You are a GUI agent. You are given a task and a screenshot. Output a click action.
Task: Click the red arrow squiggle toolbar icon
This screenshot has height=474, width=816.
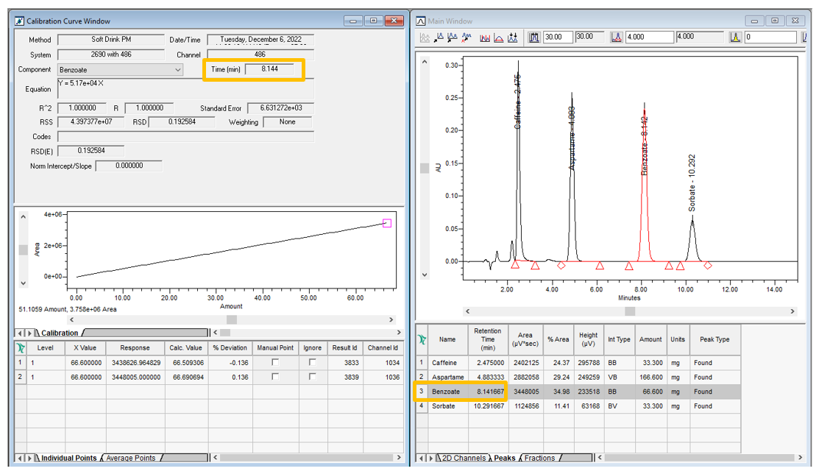[466, 37]
